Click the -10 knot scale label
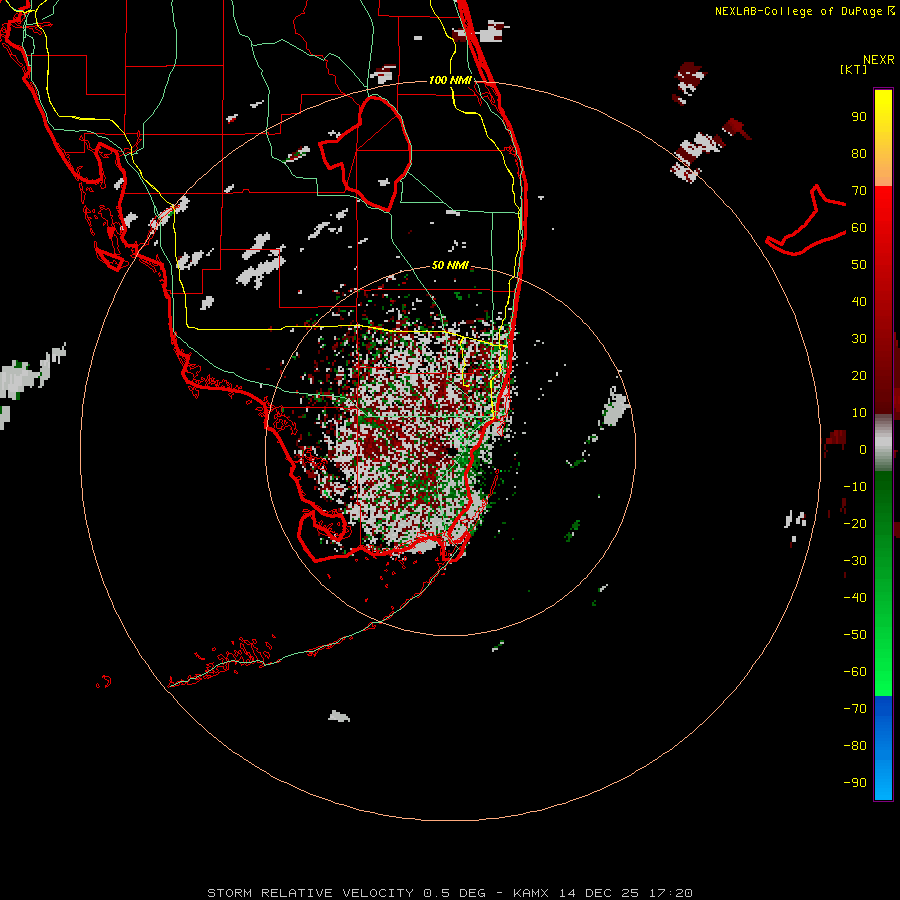 click(x=855, y=487)
